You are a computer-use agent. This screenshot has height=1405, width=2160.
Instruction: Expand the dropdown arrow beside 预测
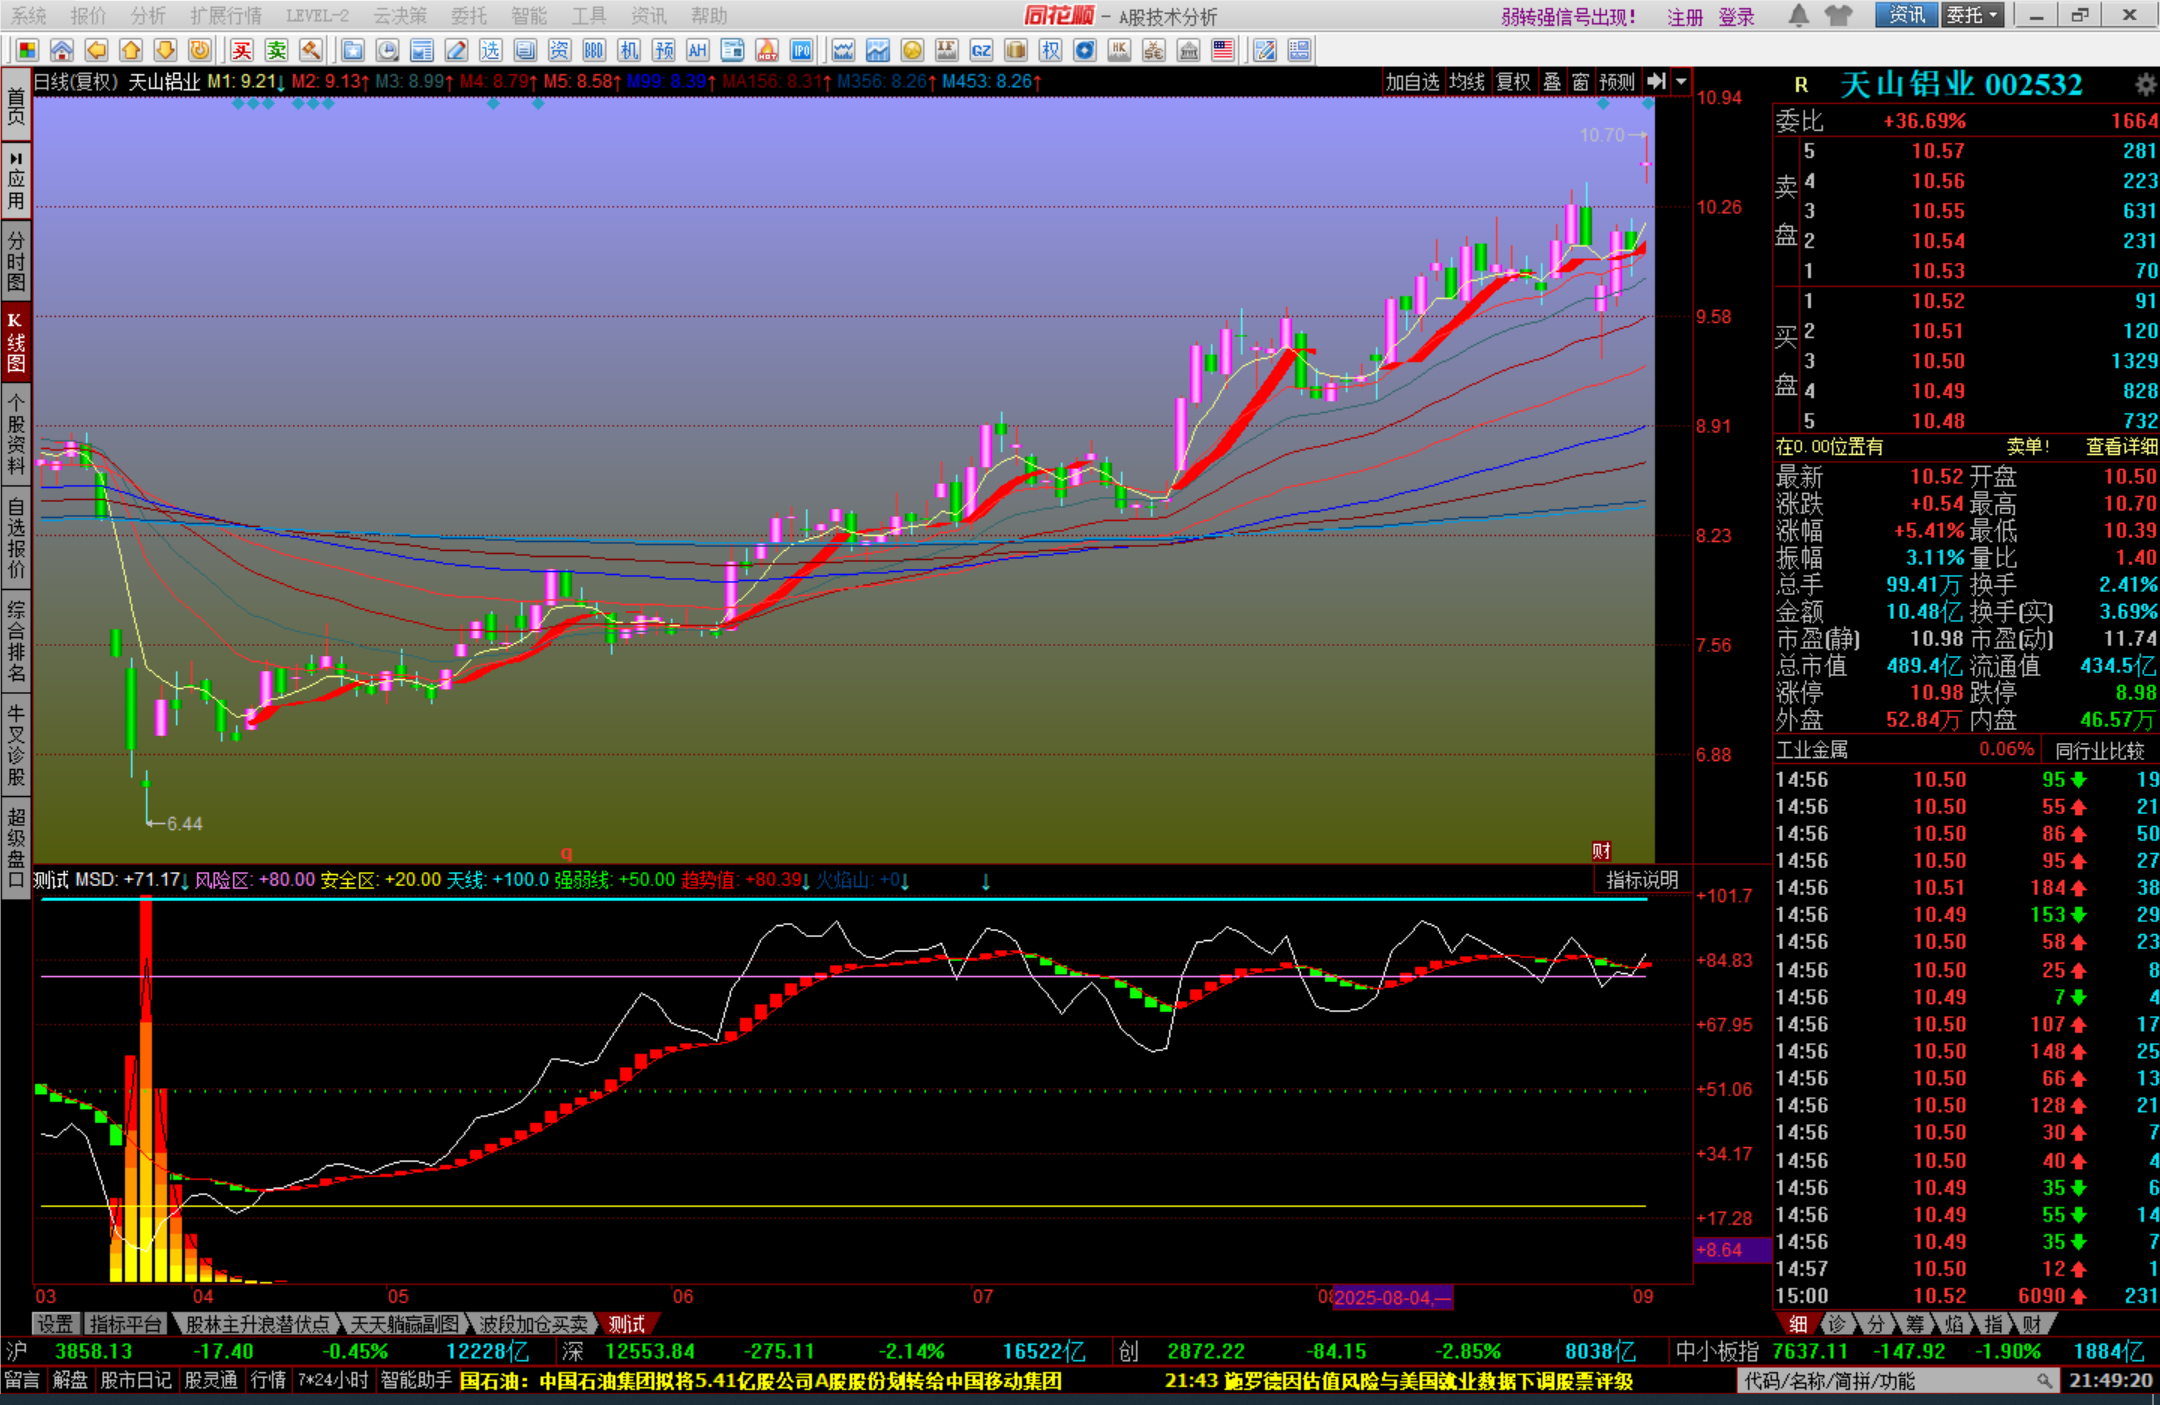(1682, 82)
